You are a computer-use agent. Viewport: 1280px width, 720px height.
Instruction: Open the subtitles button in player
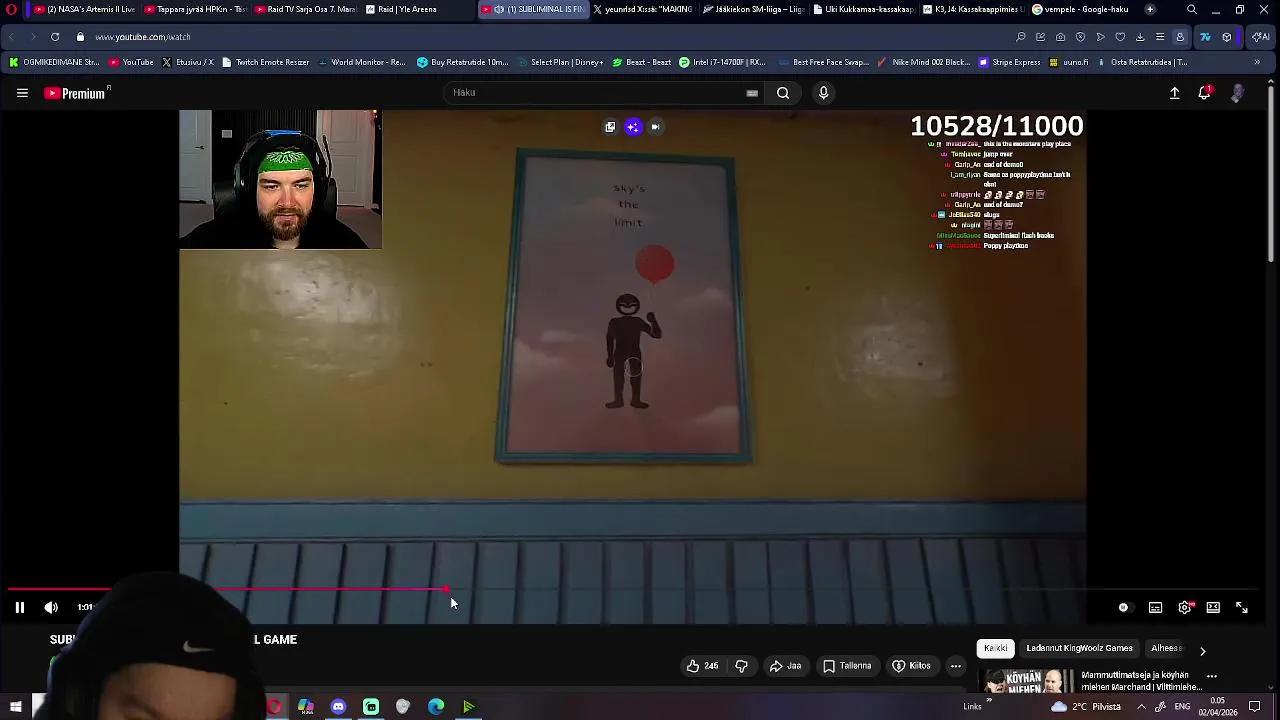point(1155,607)
